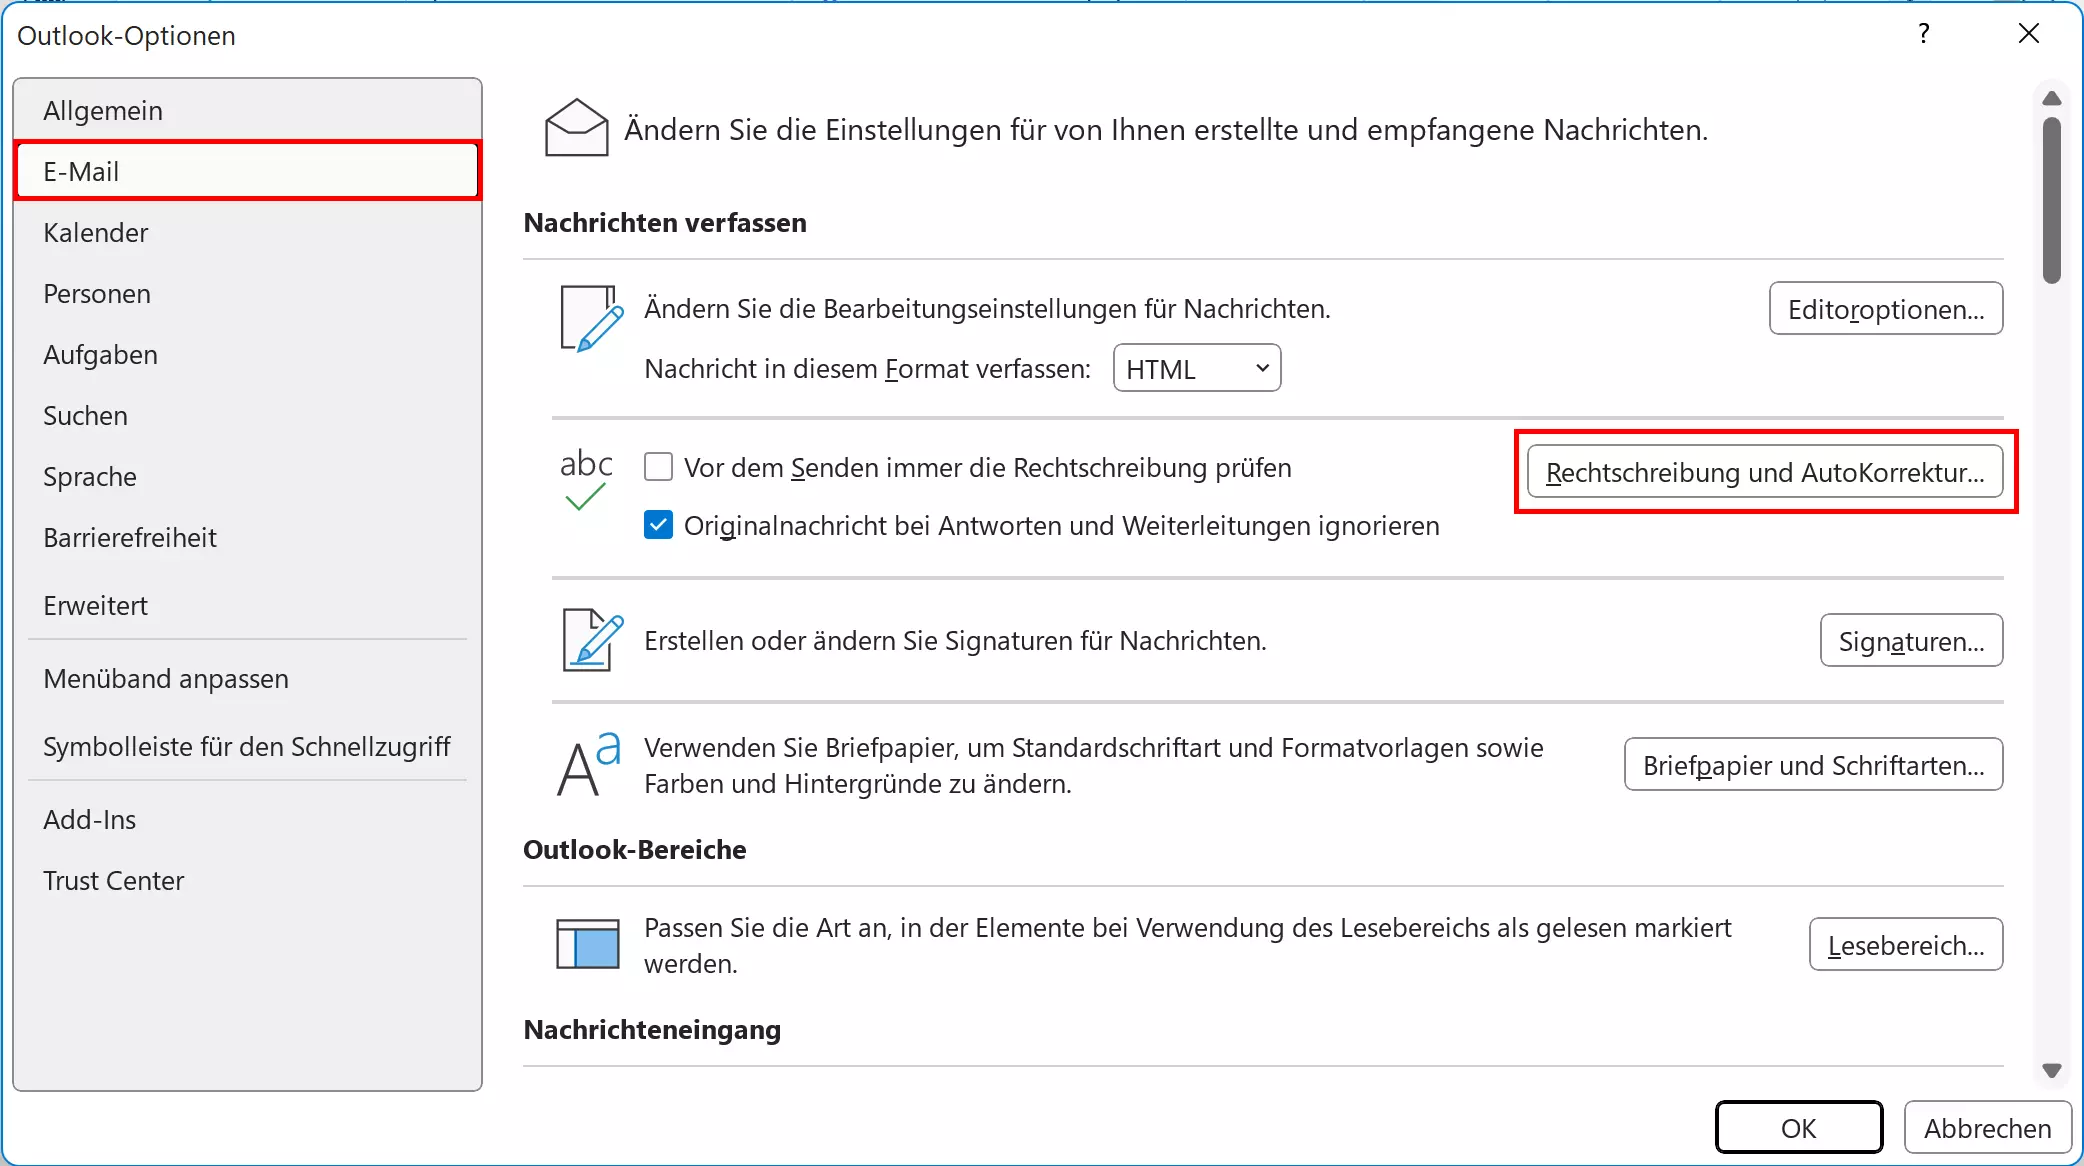Open the Erweitert options
2084x1166 pixels.
click(248, 605)
